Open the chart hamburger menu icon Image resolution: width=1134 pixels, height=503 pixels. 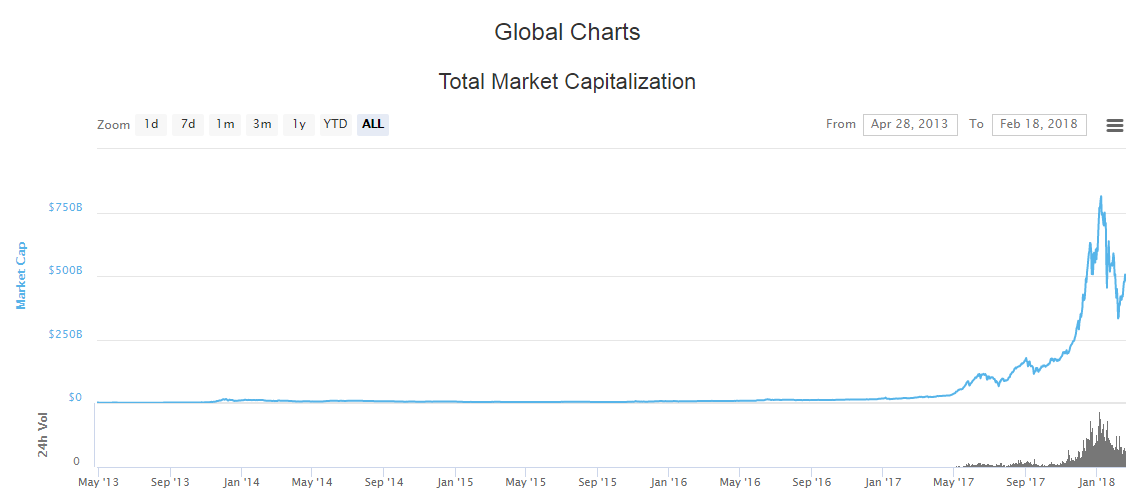click(x=1114, y=125)
